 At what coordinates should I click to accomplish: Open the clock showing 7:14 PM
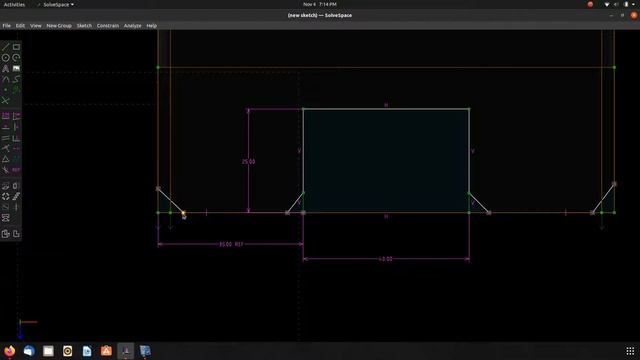point(320,4)
